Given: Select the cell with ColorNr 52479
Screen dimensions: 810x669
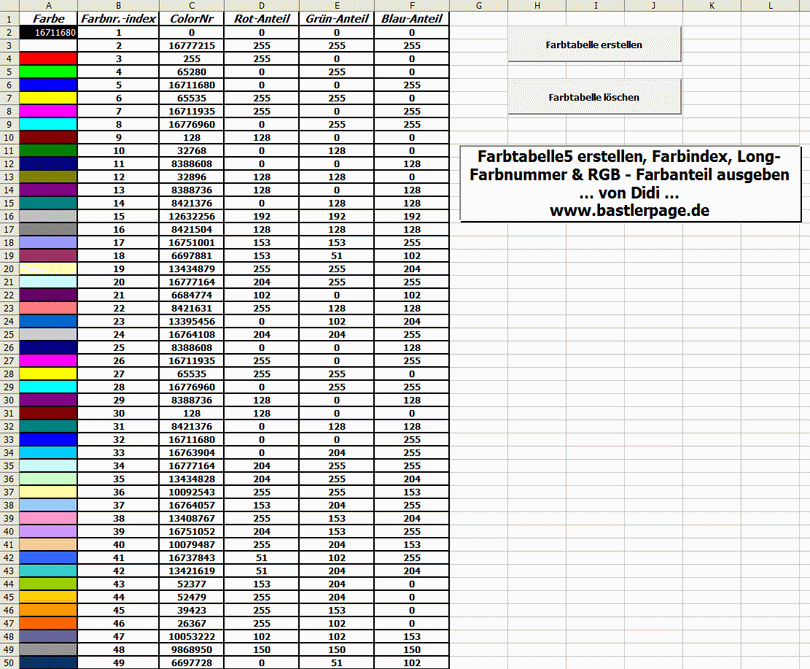Looking at the screenshot, I should [192, 597].
